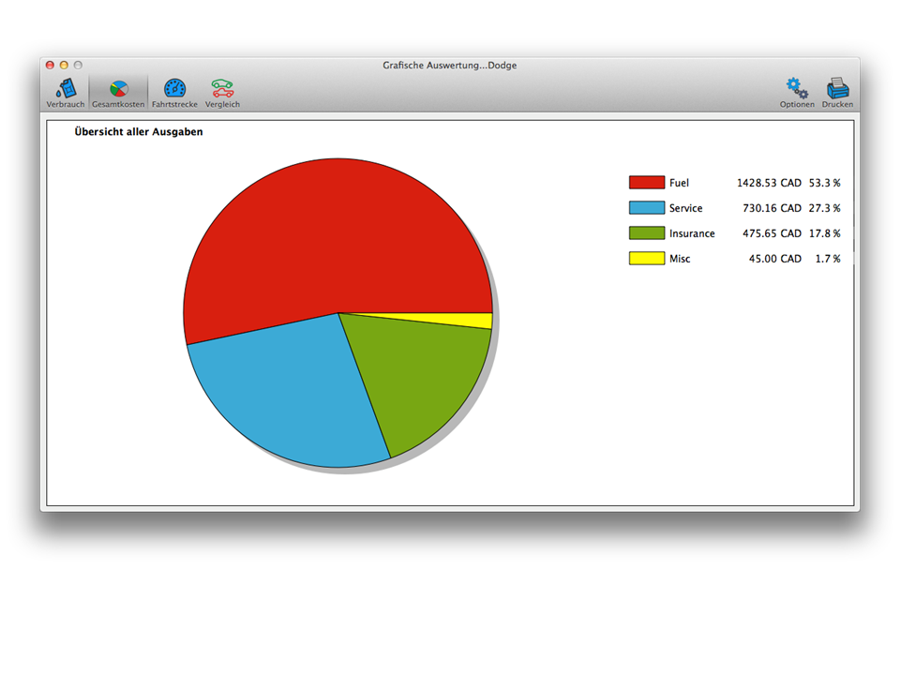Click the Drucken printer icon

point(837,91)
